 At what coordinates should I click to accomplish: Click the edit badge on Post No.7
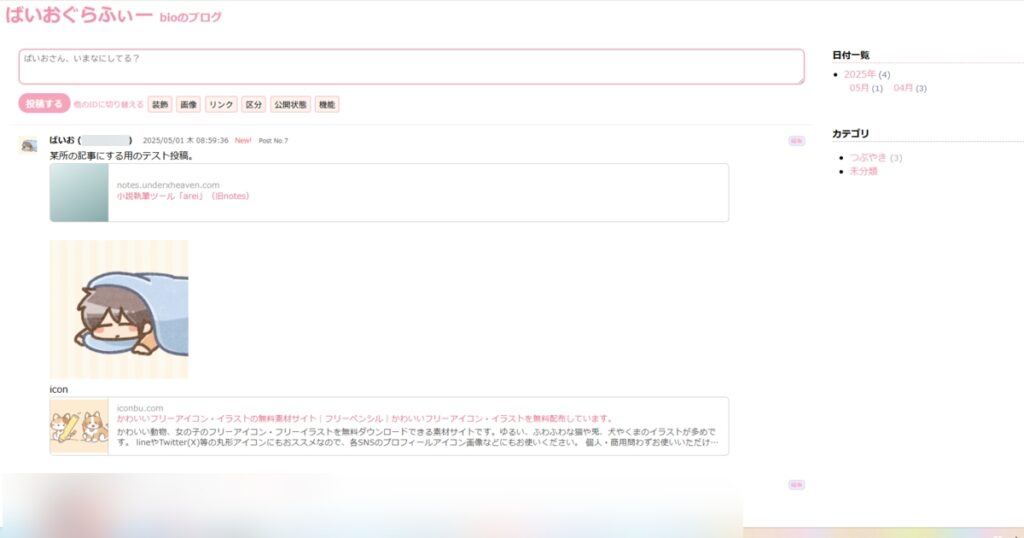pos(796,141)
